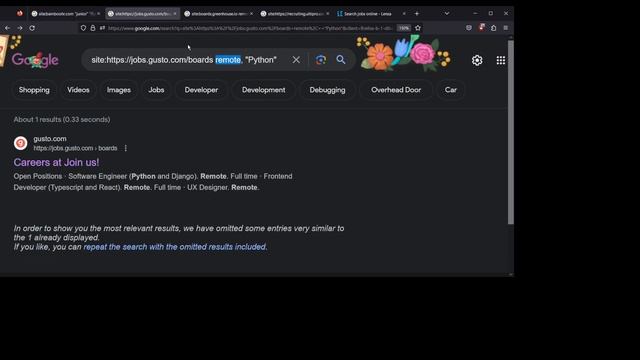Open a new browser tab

coord(417,13)
